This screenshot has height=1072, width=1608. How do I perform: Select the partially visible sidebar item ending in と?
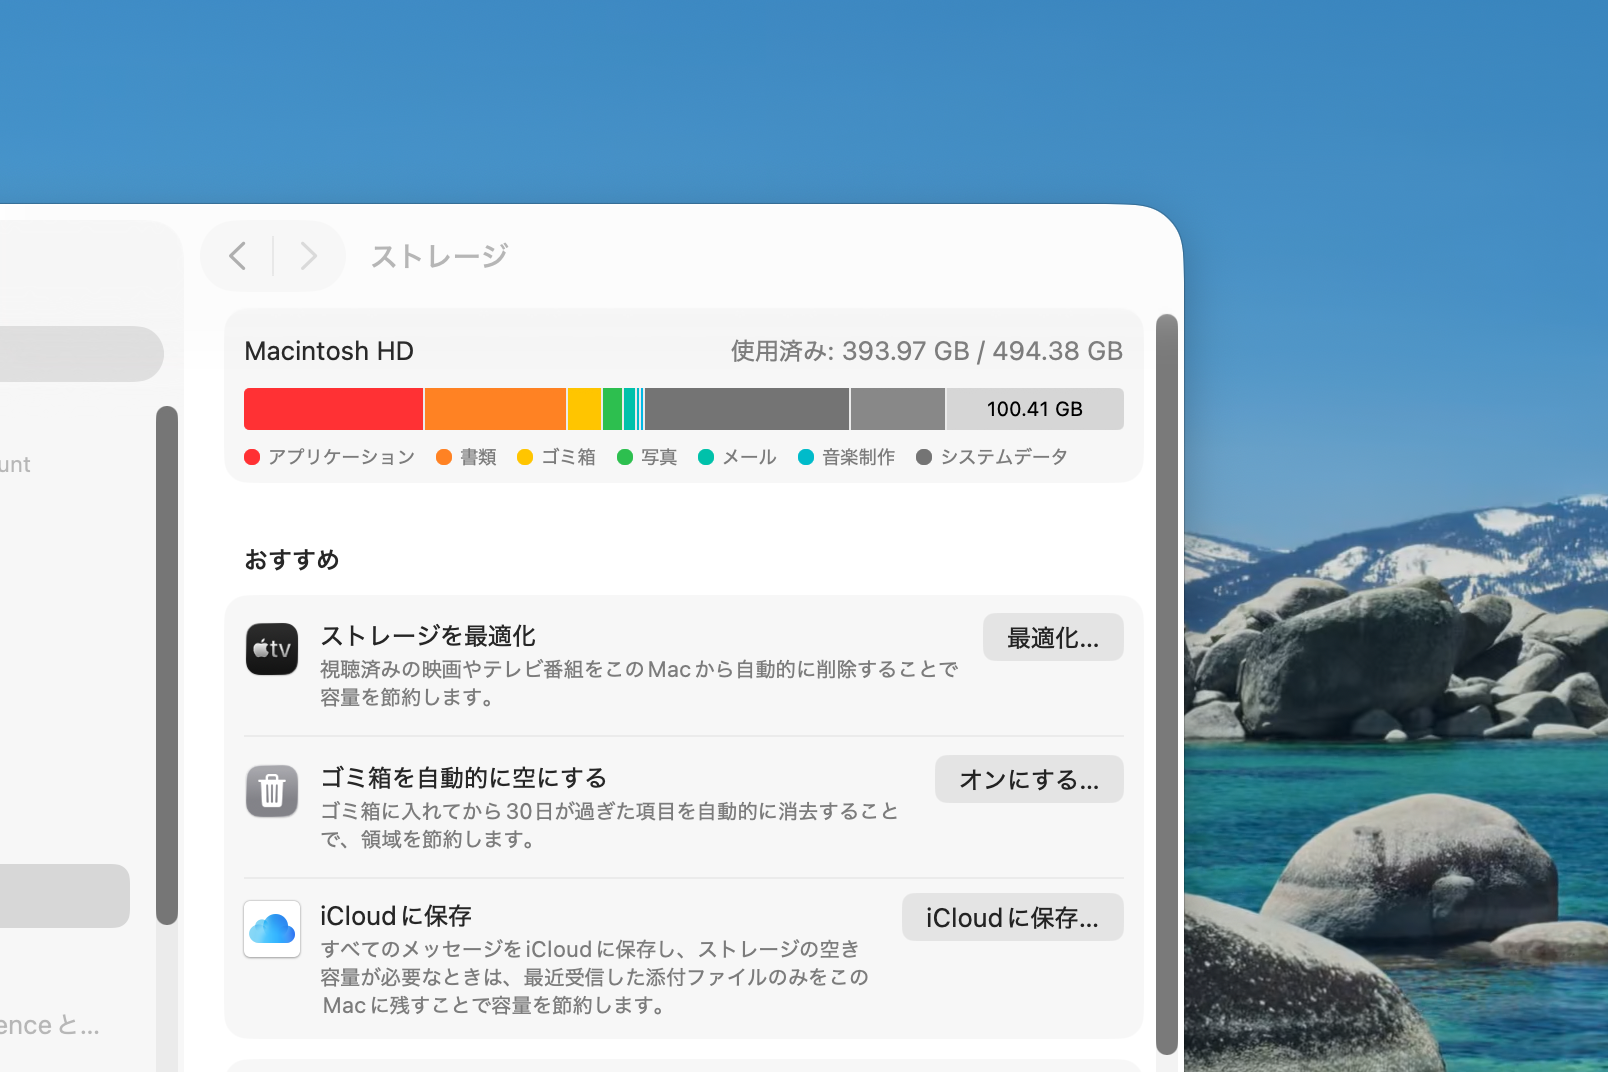pyautogui.click(x=50, y=1024)
